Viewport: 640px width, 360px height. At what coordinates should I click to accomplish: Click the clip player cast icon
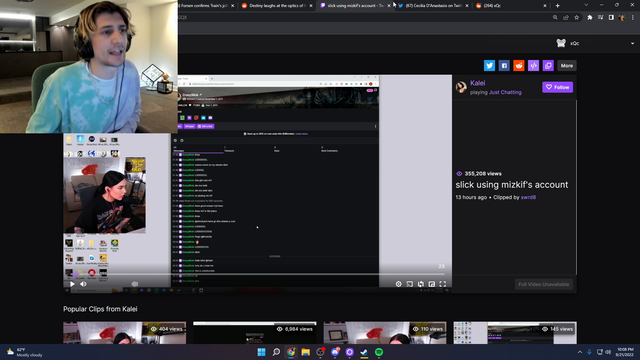point(409,284)
